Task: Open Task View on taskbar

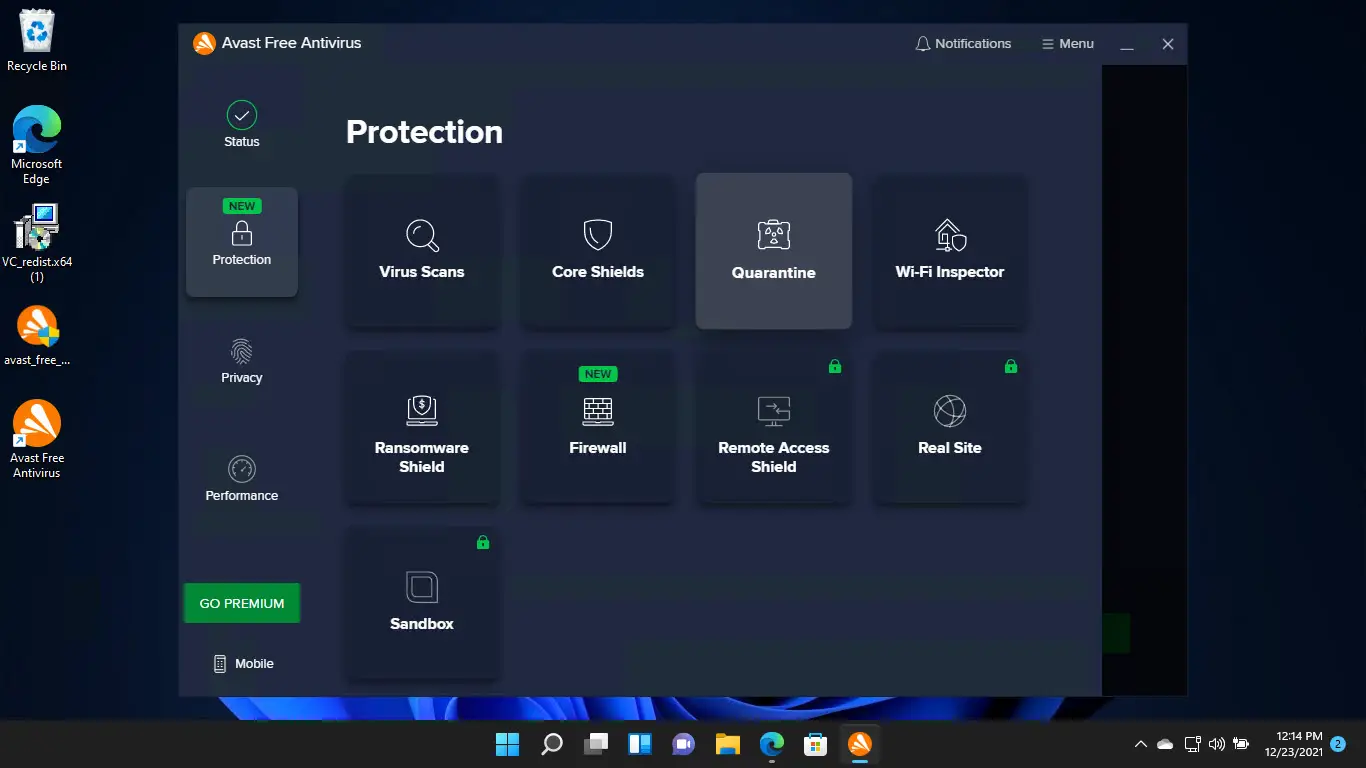Action: click(x=596, y=744)
